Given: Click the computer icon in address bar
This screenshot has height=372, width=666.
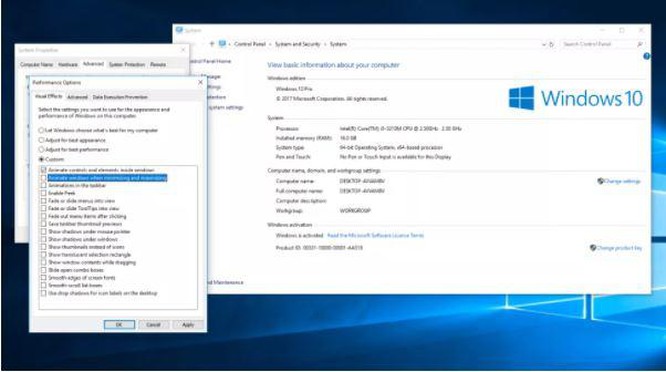Looking at the screenshot, I should (222, 44).
